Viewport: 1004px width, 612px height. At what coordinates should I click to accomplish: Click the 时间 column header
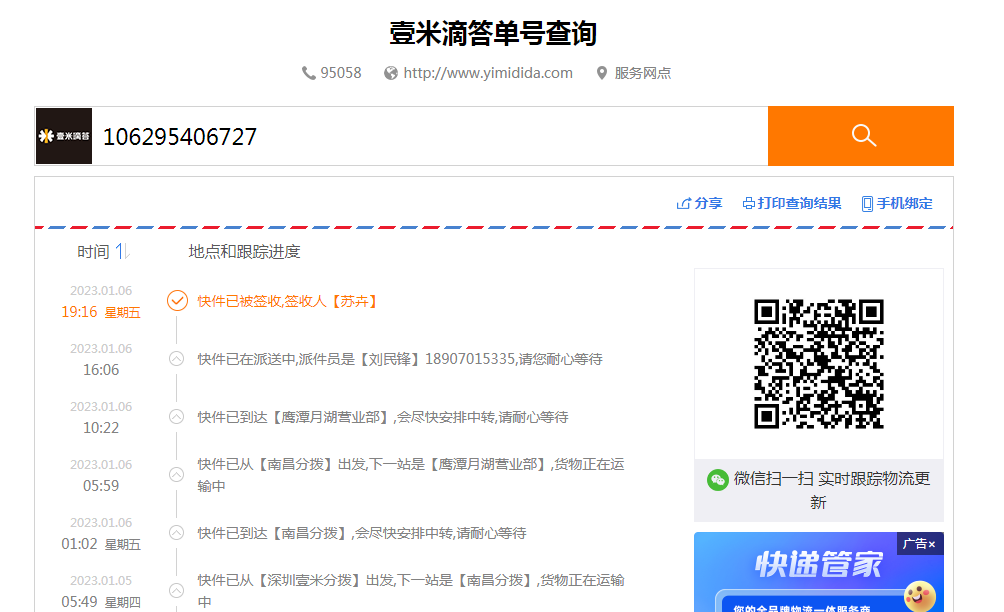93,252
